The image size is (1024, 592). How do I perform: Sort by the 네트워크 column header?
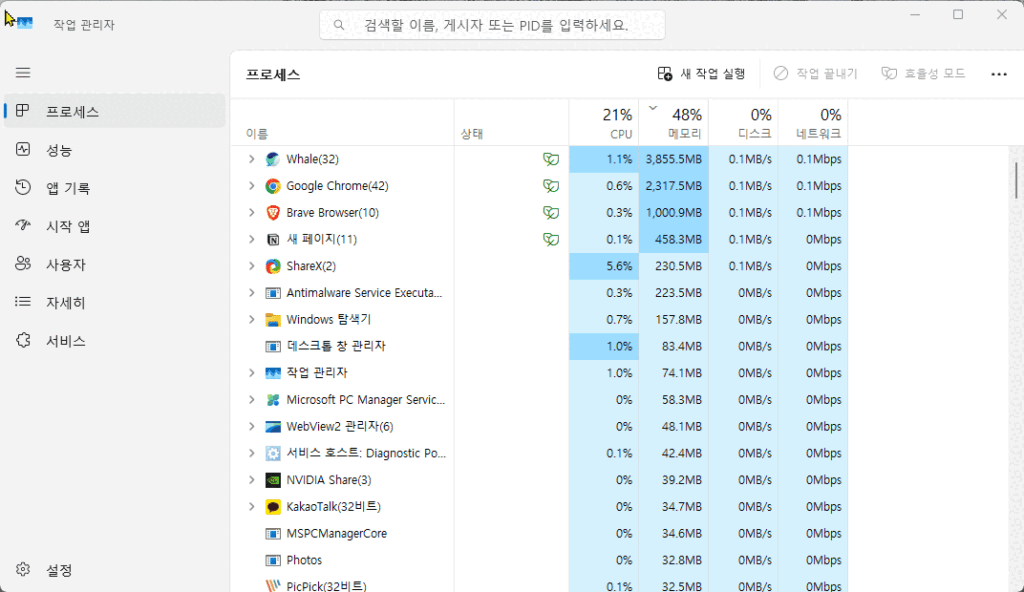(813, 123)
